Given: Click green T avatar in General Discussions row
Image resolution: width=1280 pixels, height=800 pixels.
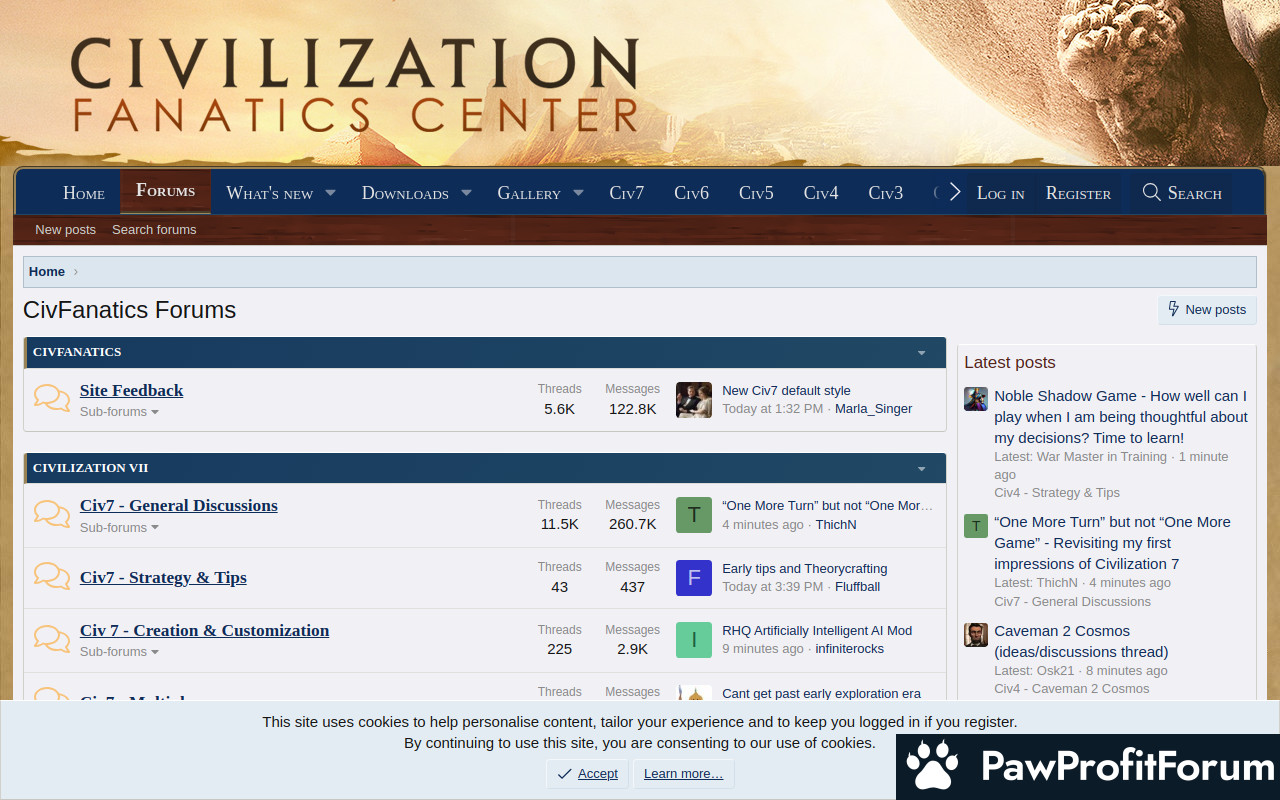Looking at the screenshot, I should click(x=694, y=515).
